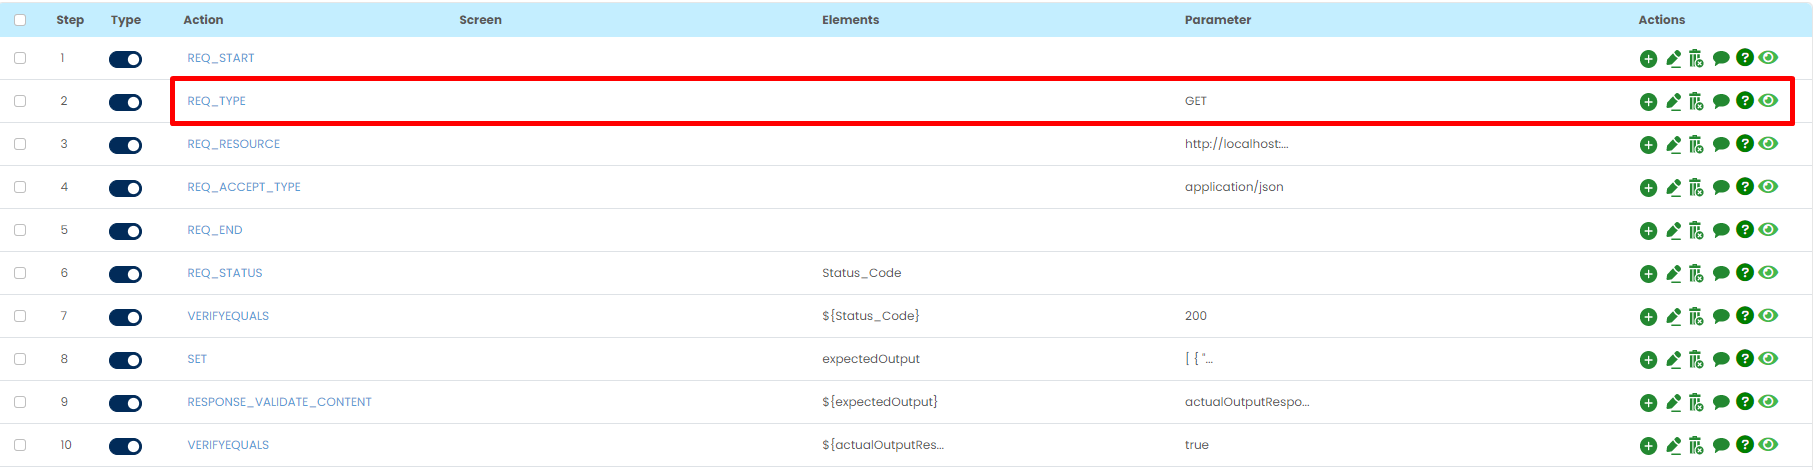This screenshot has height=470, width=1814.
Task: Edit step 7 VERIFYEQUALS with pencil icon
Action: tap(1673, 317)
